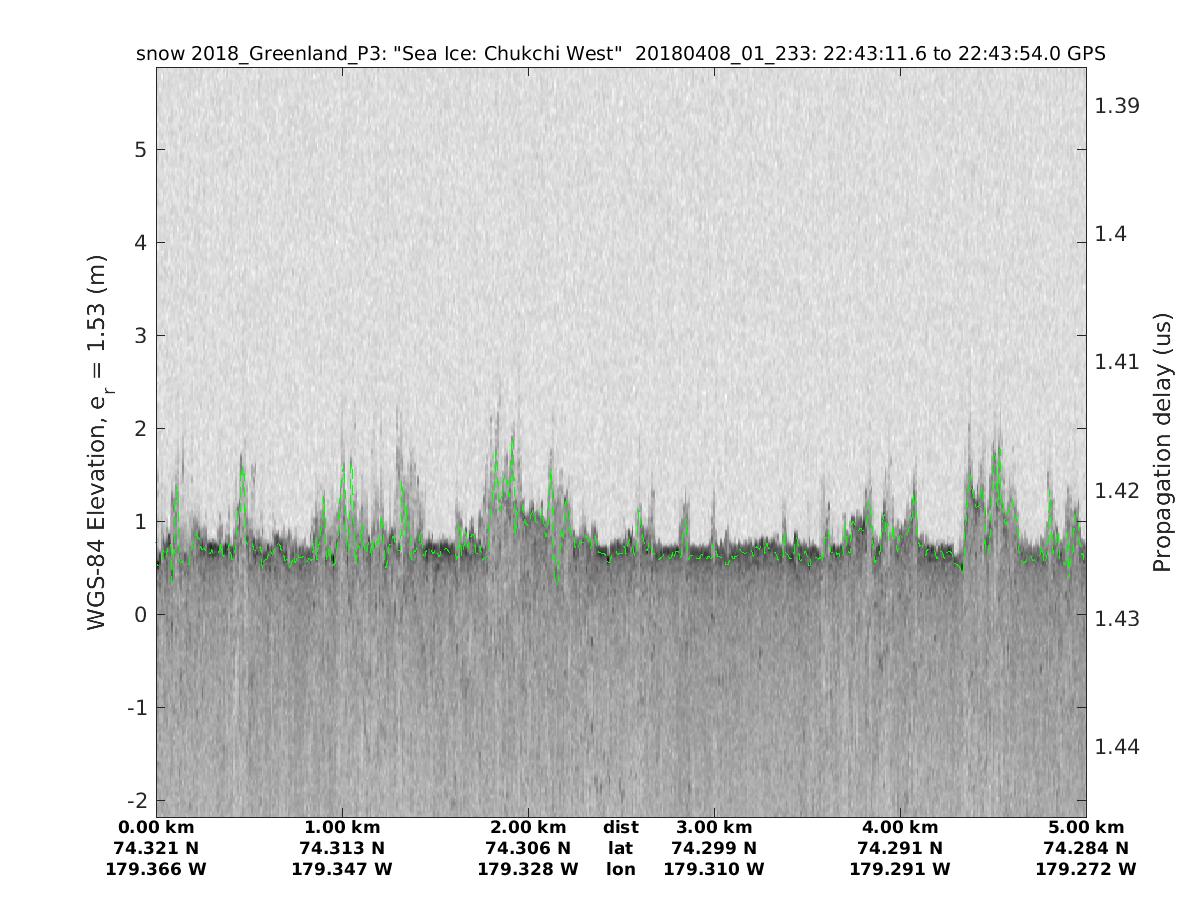This screenshot has height=900, width=1200.
Task: Click the 74.299 N latitude label
Action: pos(713,849)
